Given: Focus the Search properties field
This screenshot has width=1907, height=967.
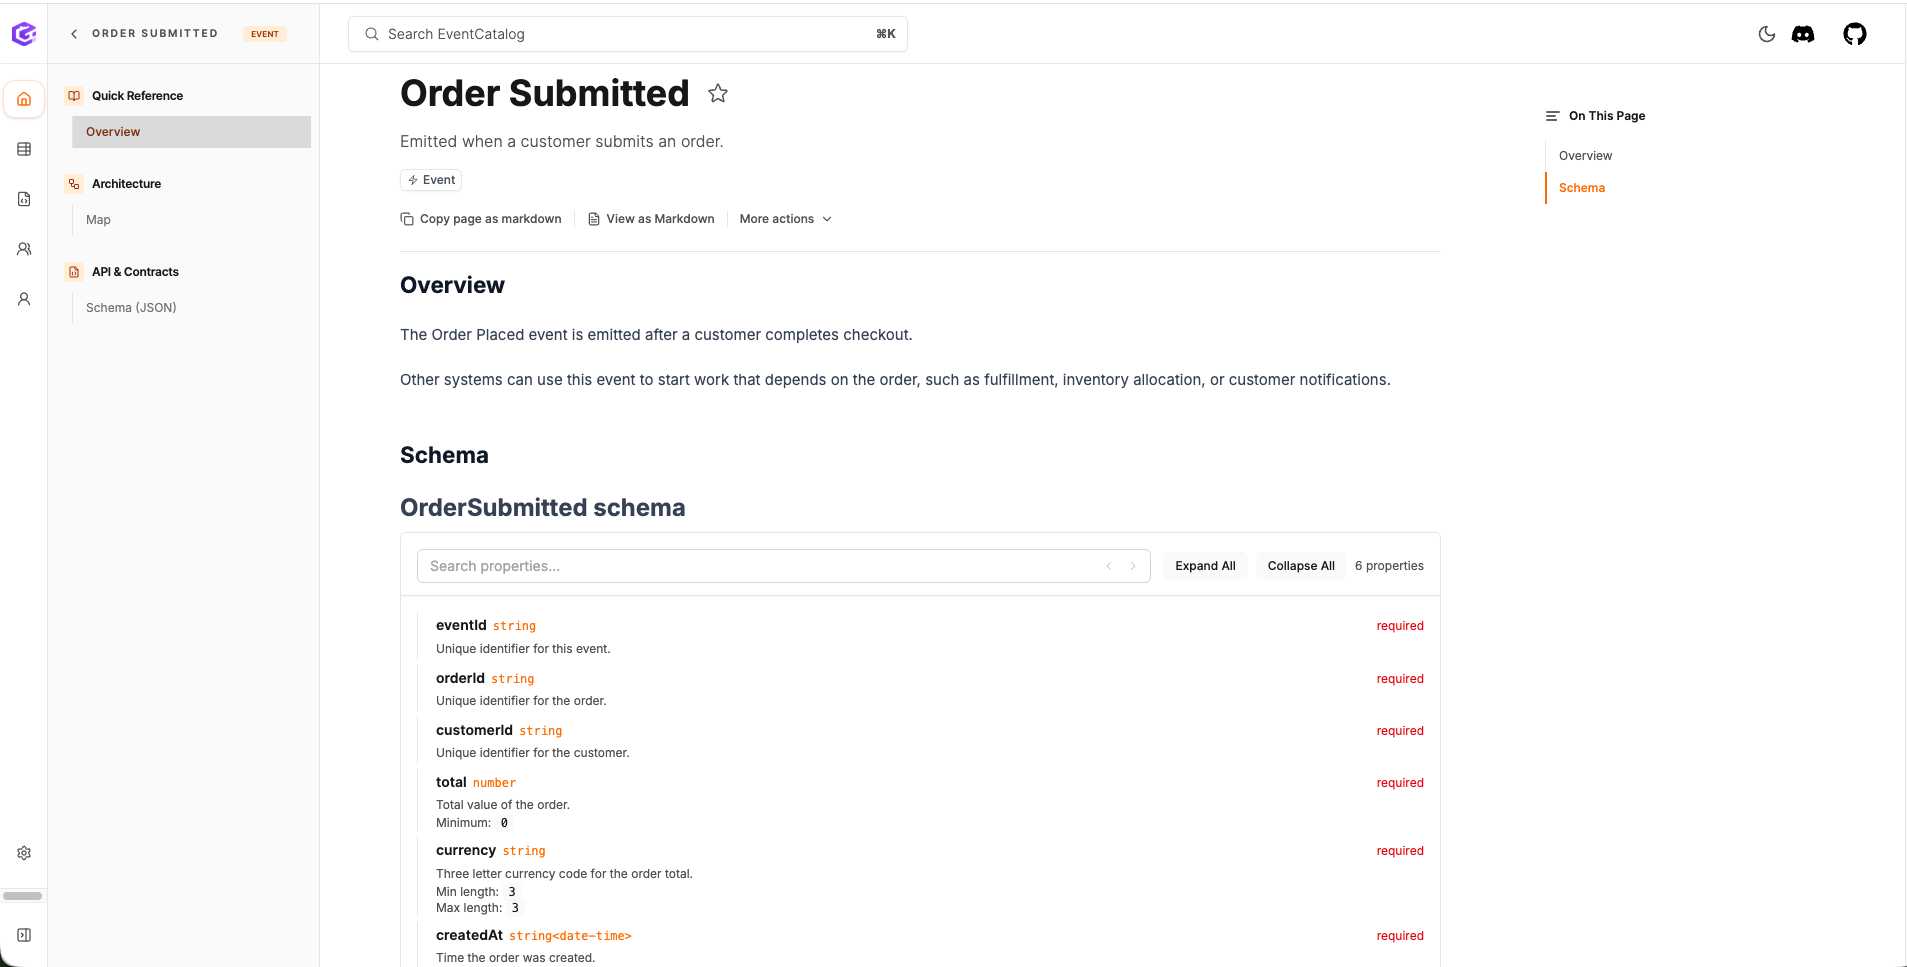Looking at the screenshot, I should click(783, 566).
